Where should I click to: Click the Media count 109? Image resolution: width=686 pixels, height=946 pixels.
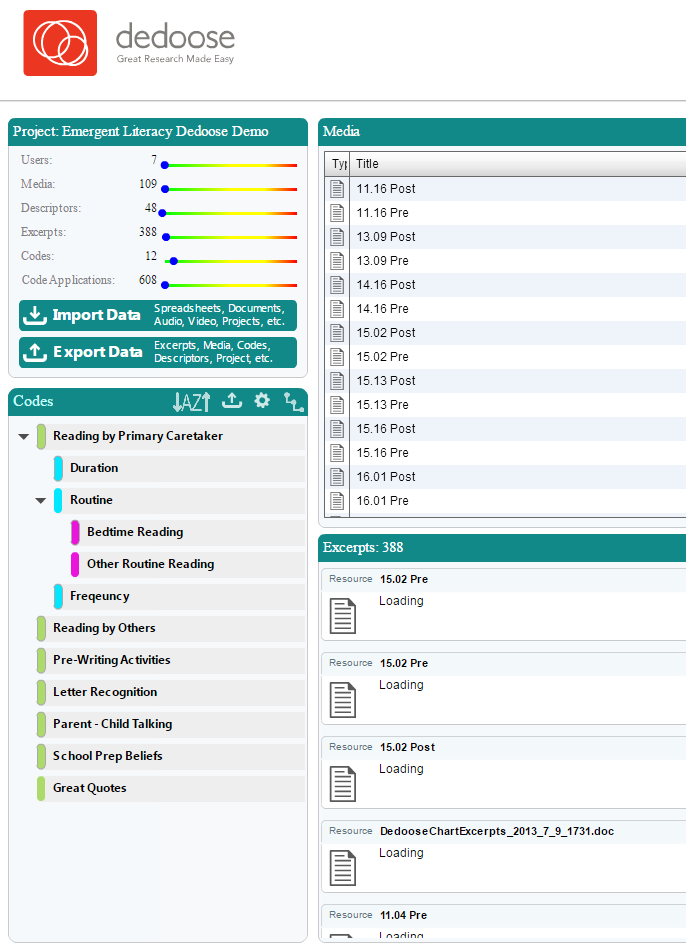pos(148,184)
